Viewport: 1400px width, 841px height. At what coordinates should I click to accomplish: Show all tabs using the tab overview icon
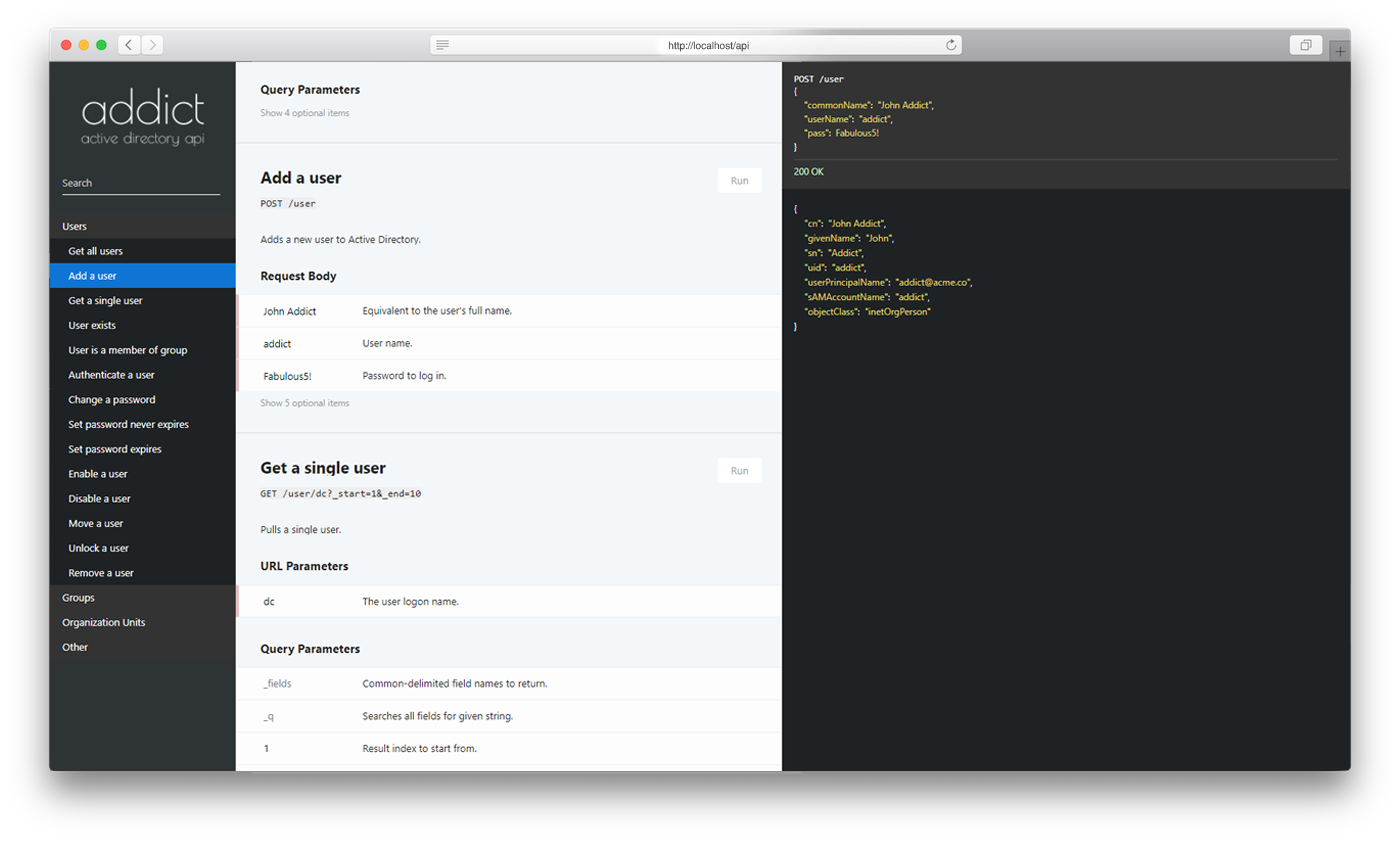point(1306,44)
